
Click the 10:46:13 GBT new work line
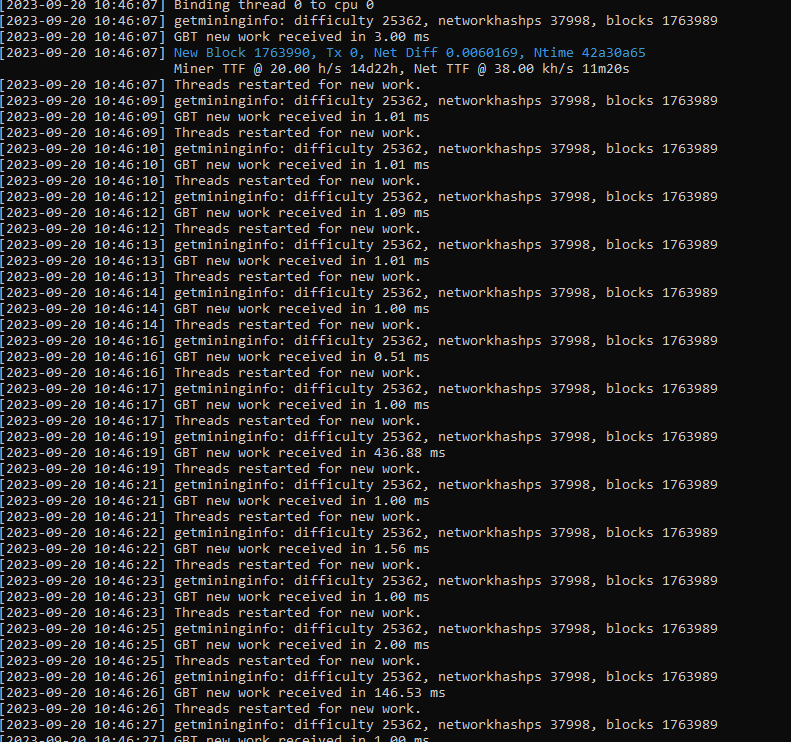pyautogui.click(x=215, y=261)
